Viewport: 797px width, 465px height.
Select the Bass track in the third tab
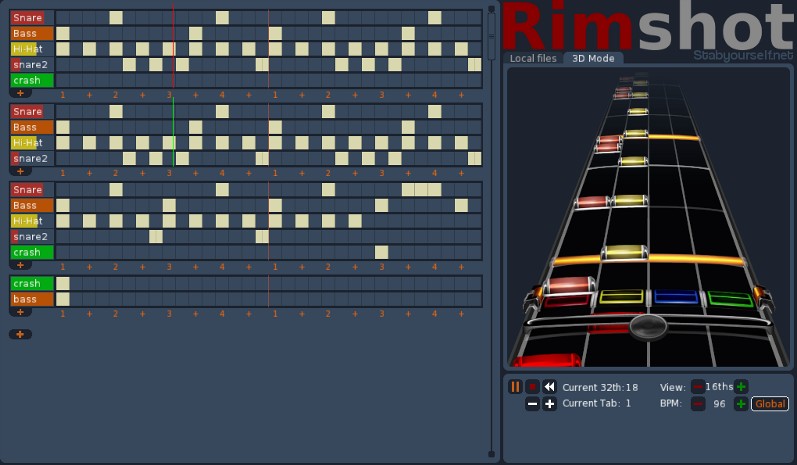tap(32, 205)
